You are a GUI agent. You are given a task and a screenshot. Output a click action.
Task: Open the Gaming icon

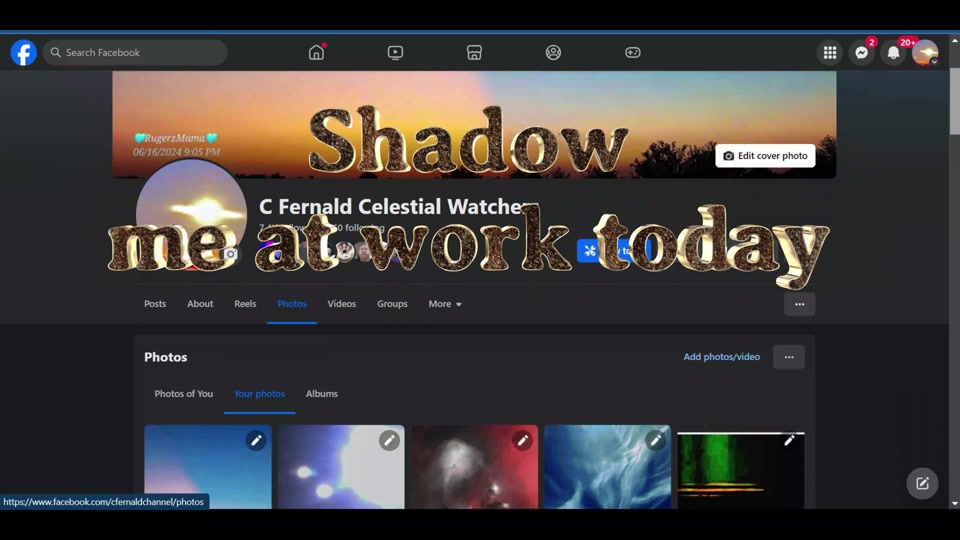point(633,53)
